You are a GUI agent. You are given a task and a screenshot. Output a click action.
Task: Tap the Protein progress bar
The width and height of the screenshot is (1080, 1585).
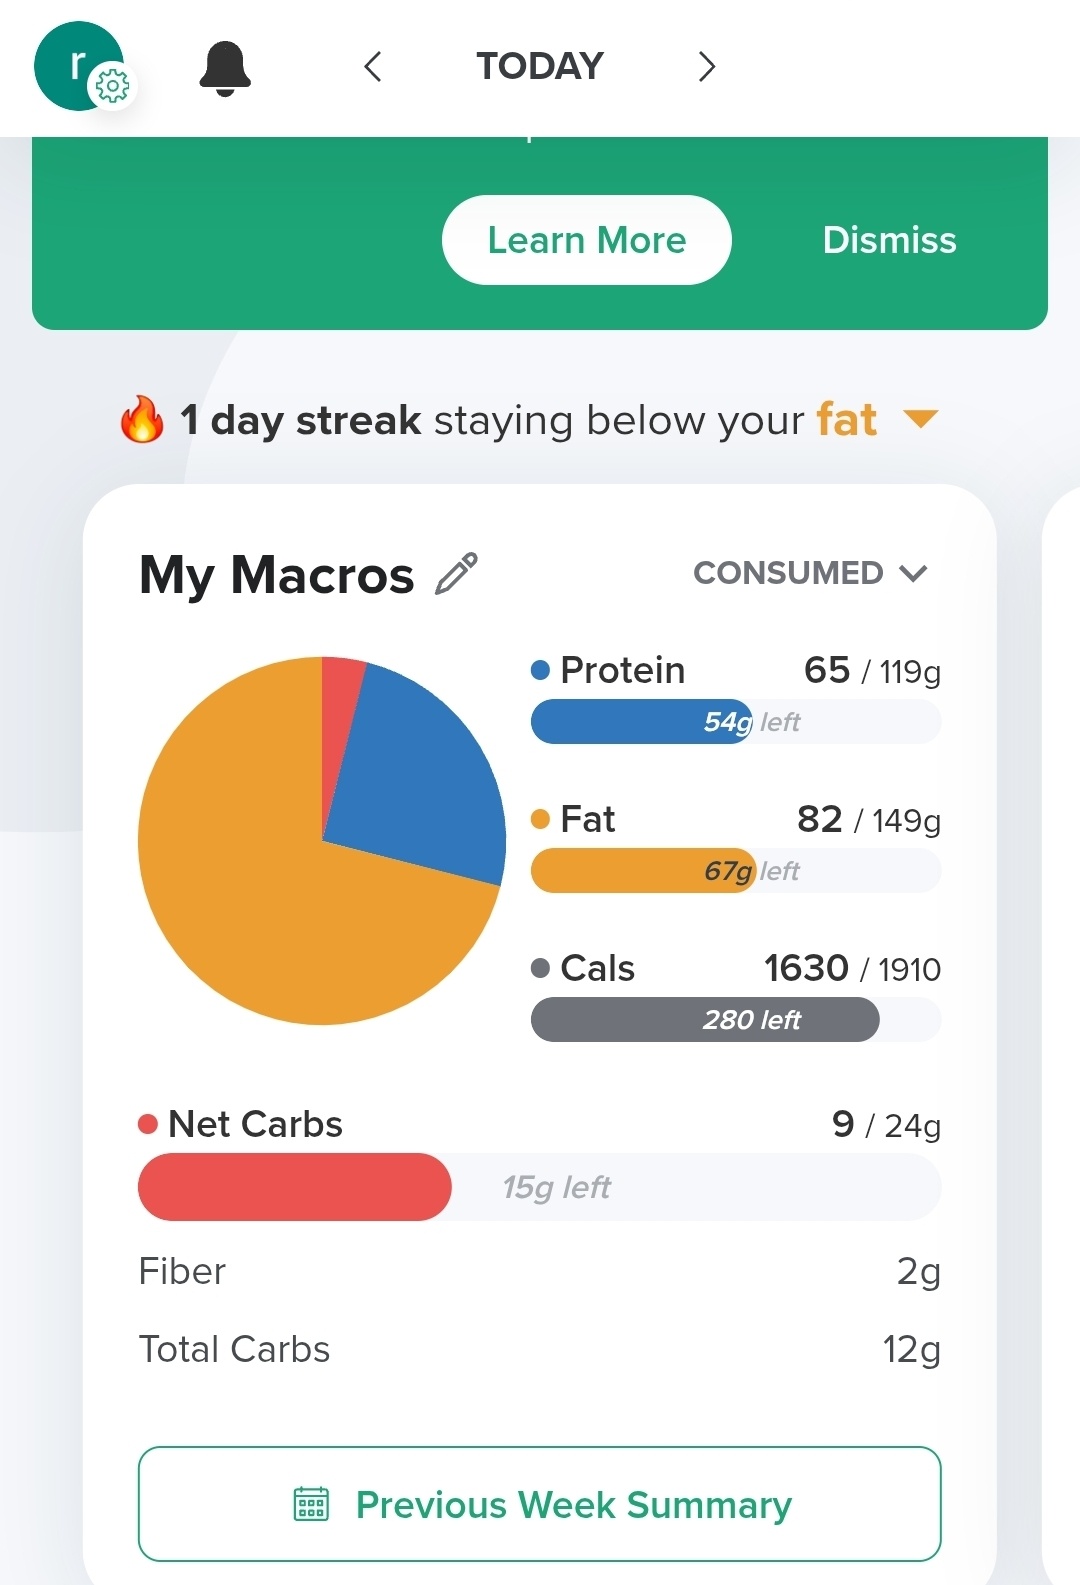pyautogui.click(x=736, y=722)
